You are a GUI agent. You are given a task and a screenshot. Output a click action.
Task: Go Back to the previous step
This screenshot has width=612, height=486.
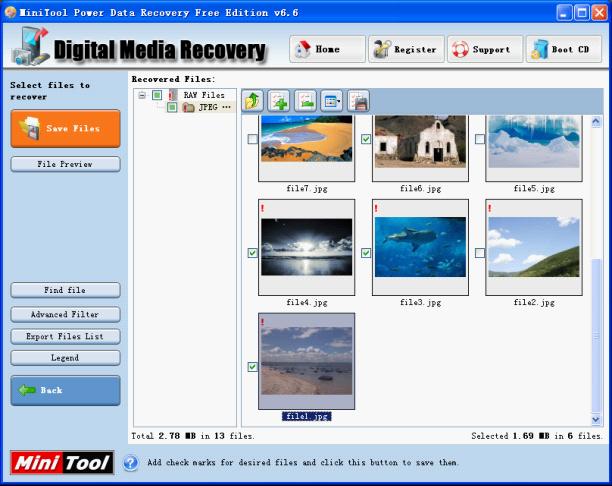[66, 391]
